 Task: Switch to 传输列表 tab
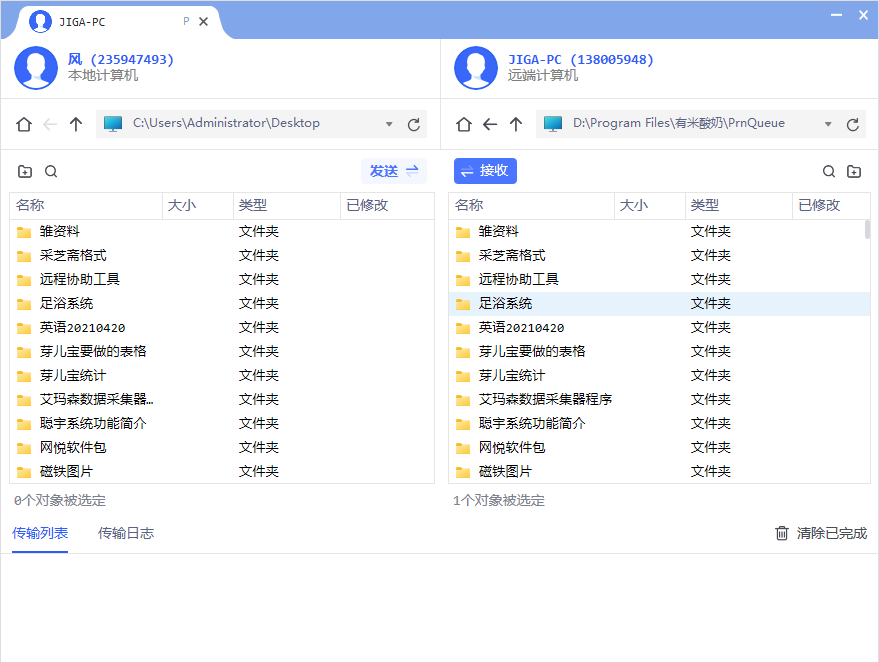pyautogui.click(x=40, y=533)
